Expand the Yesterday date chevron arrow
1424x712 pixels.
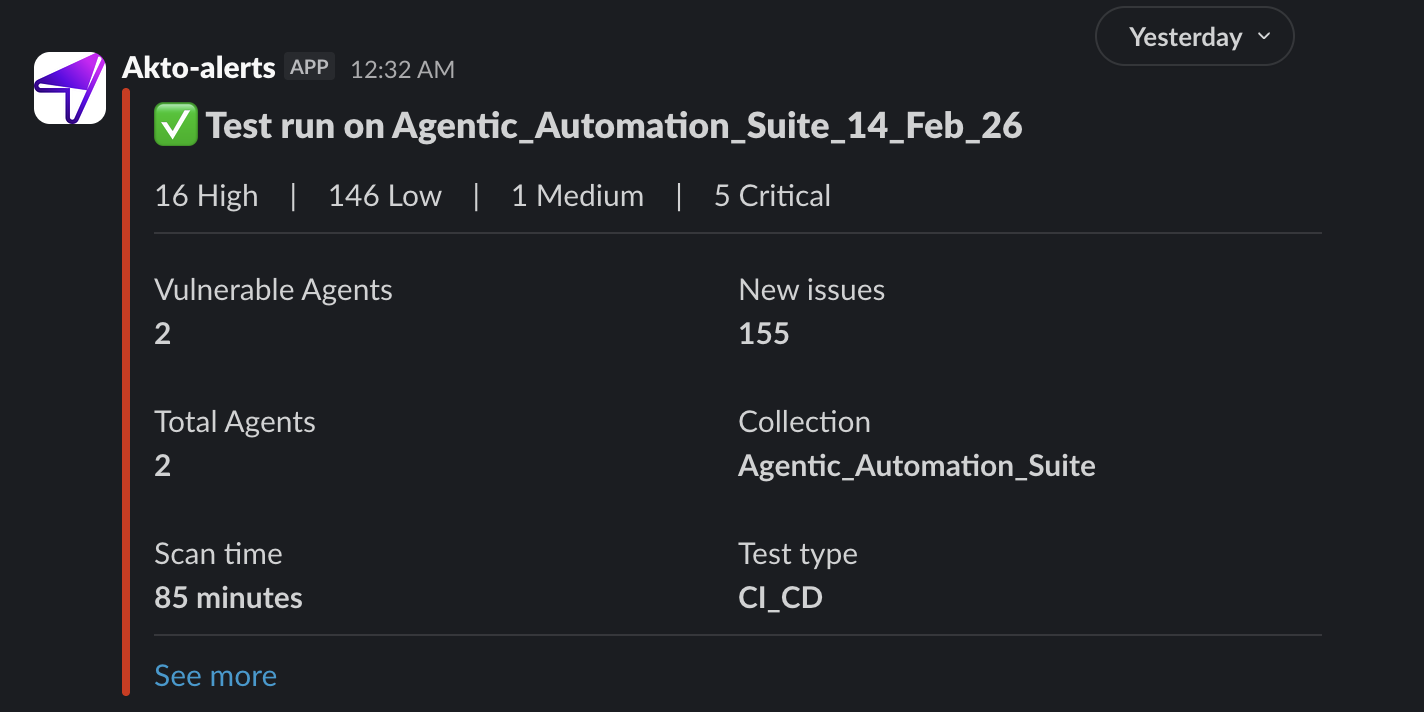[1264, 37]
